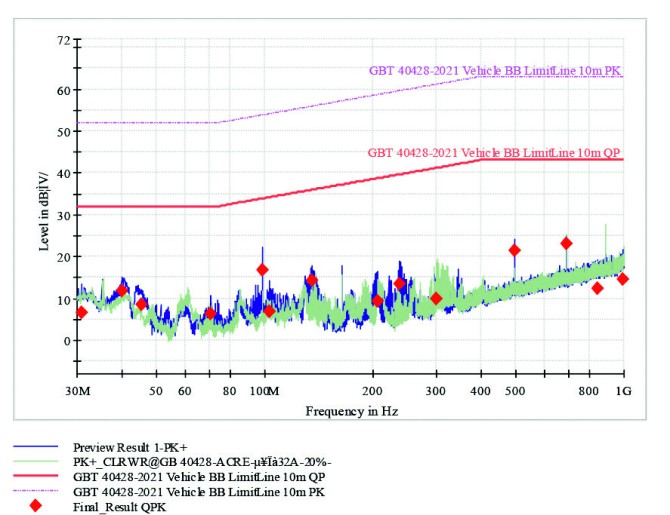Click the blue line legend icon for Preview Result
670x515 pixels.
(36, 446)
